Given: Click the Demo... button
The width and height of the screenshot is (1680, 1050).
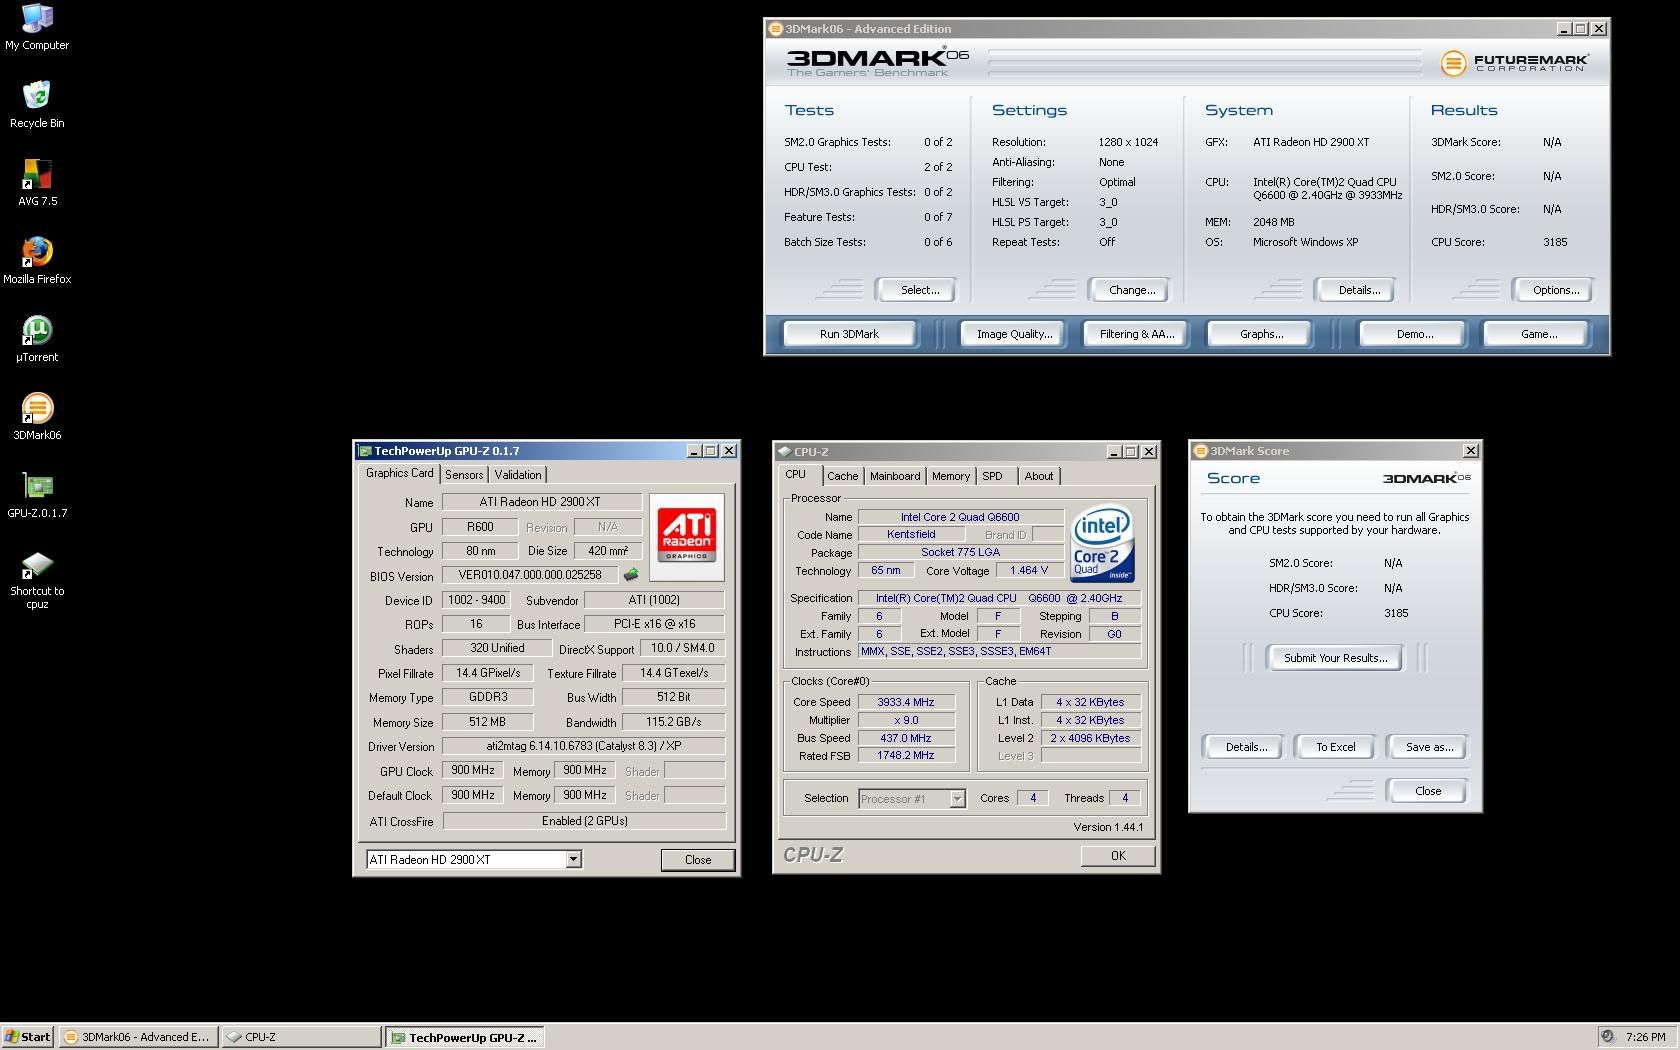Looking at the screenshot, I should (x=1414, y=334).
